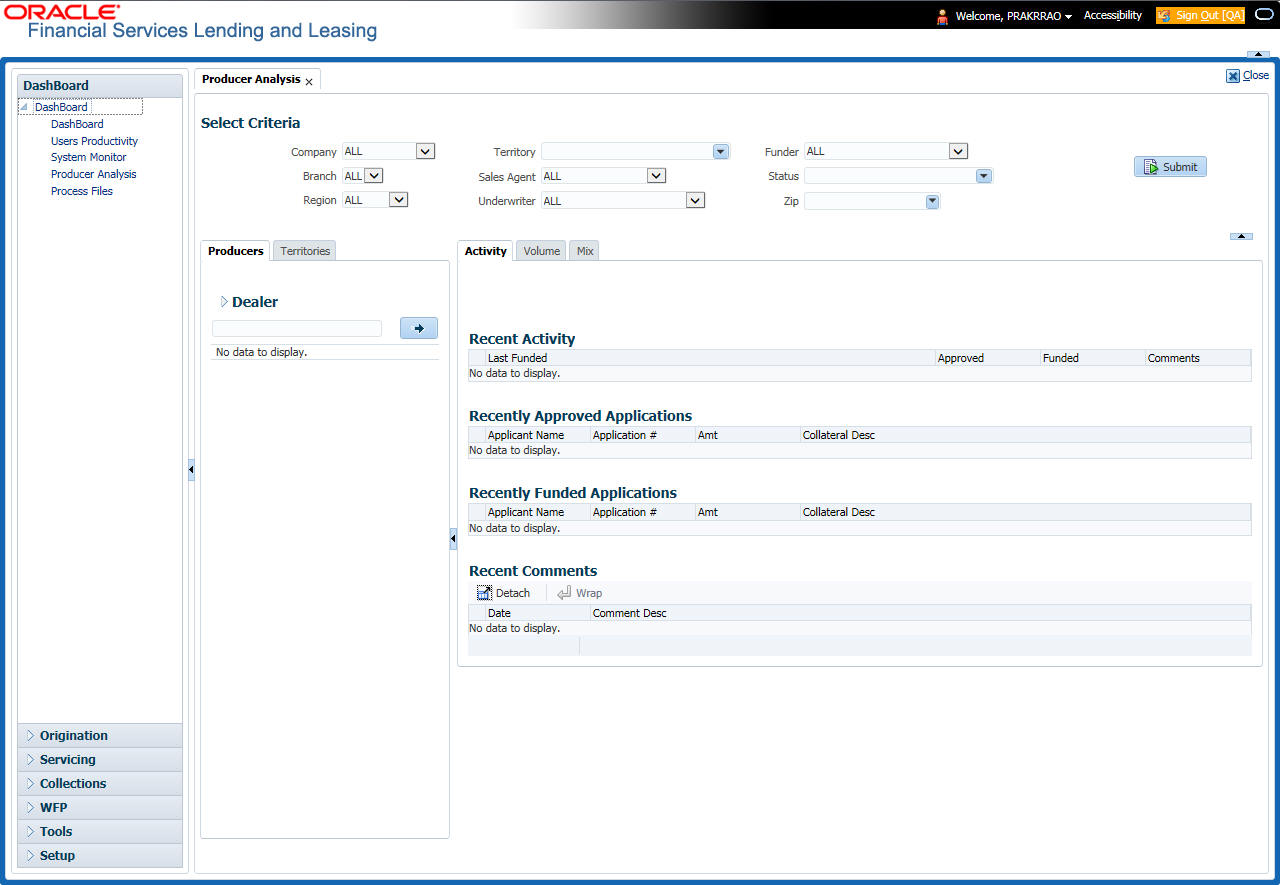Collapse the DashBoard tree node
Image resolution: width=1280 pixels, height=885 pixels.
(x=25, y=107)
